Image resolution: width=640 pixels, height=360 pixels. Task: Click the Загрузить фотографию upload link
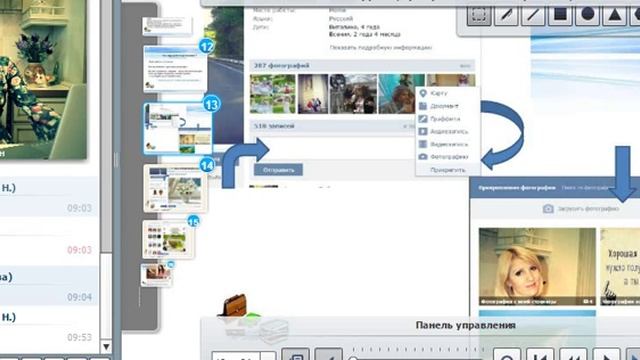pyautogui.click(x=581, y=209)
